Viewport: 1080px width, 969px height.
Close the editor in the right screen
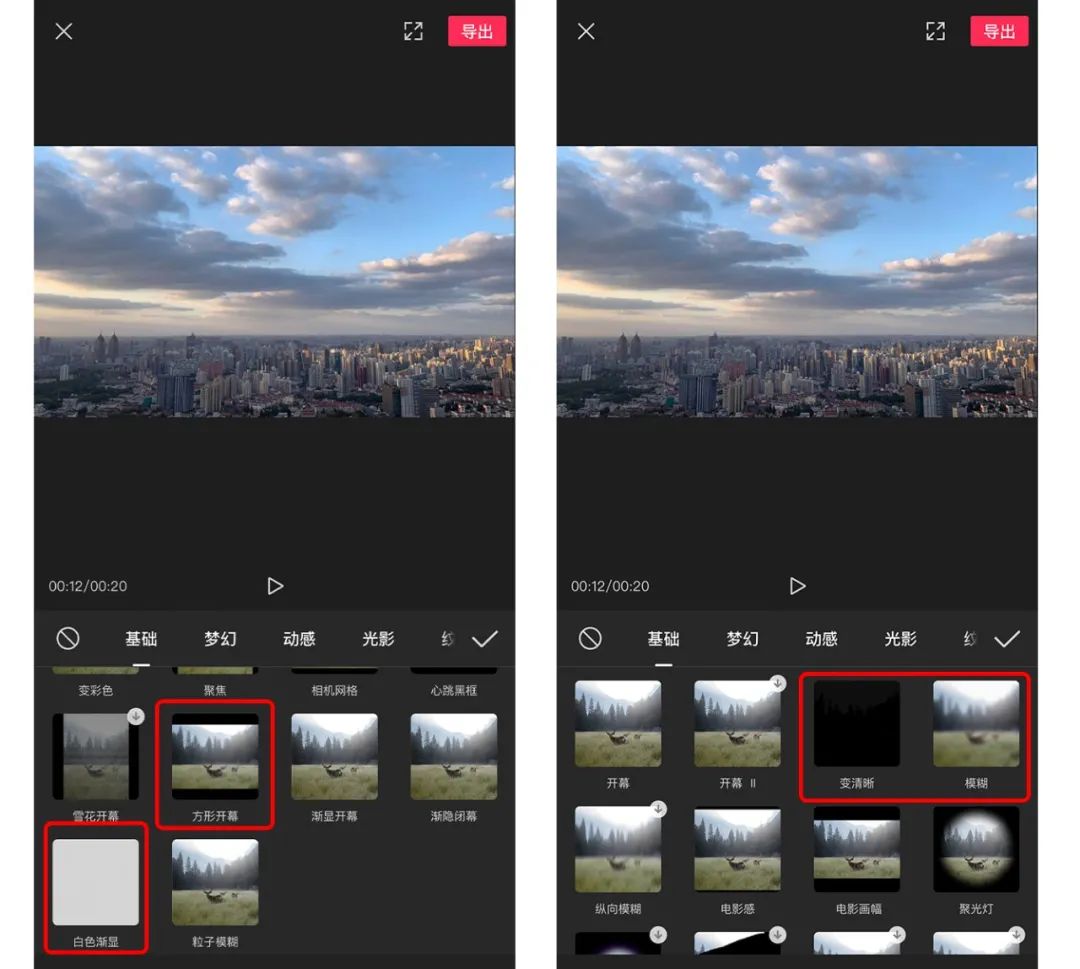click(586, 31)
